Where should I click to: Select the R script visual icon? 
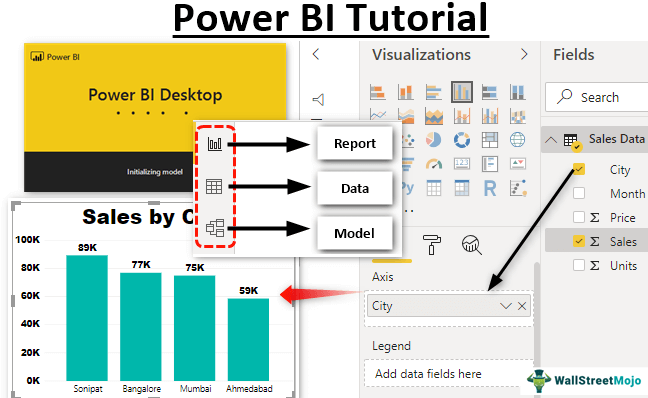click(x=490, y=188)
